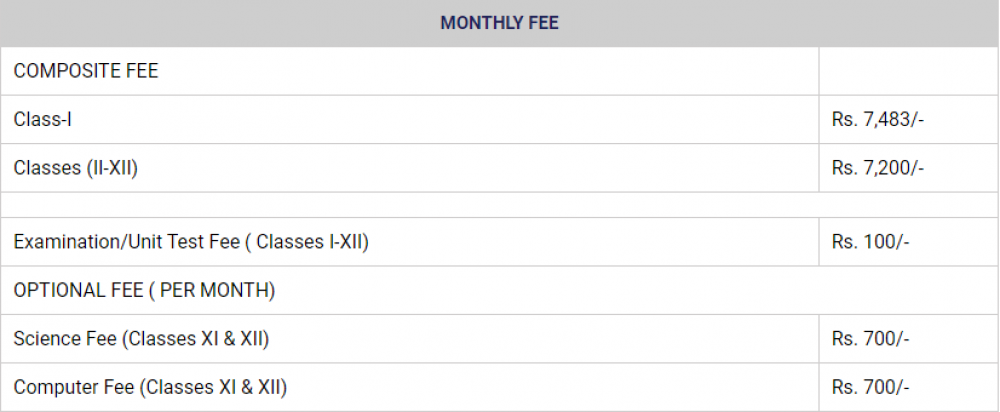Click the MONTHLY FEE table header
1000x412 pixels.
click(499, 23)
